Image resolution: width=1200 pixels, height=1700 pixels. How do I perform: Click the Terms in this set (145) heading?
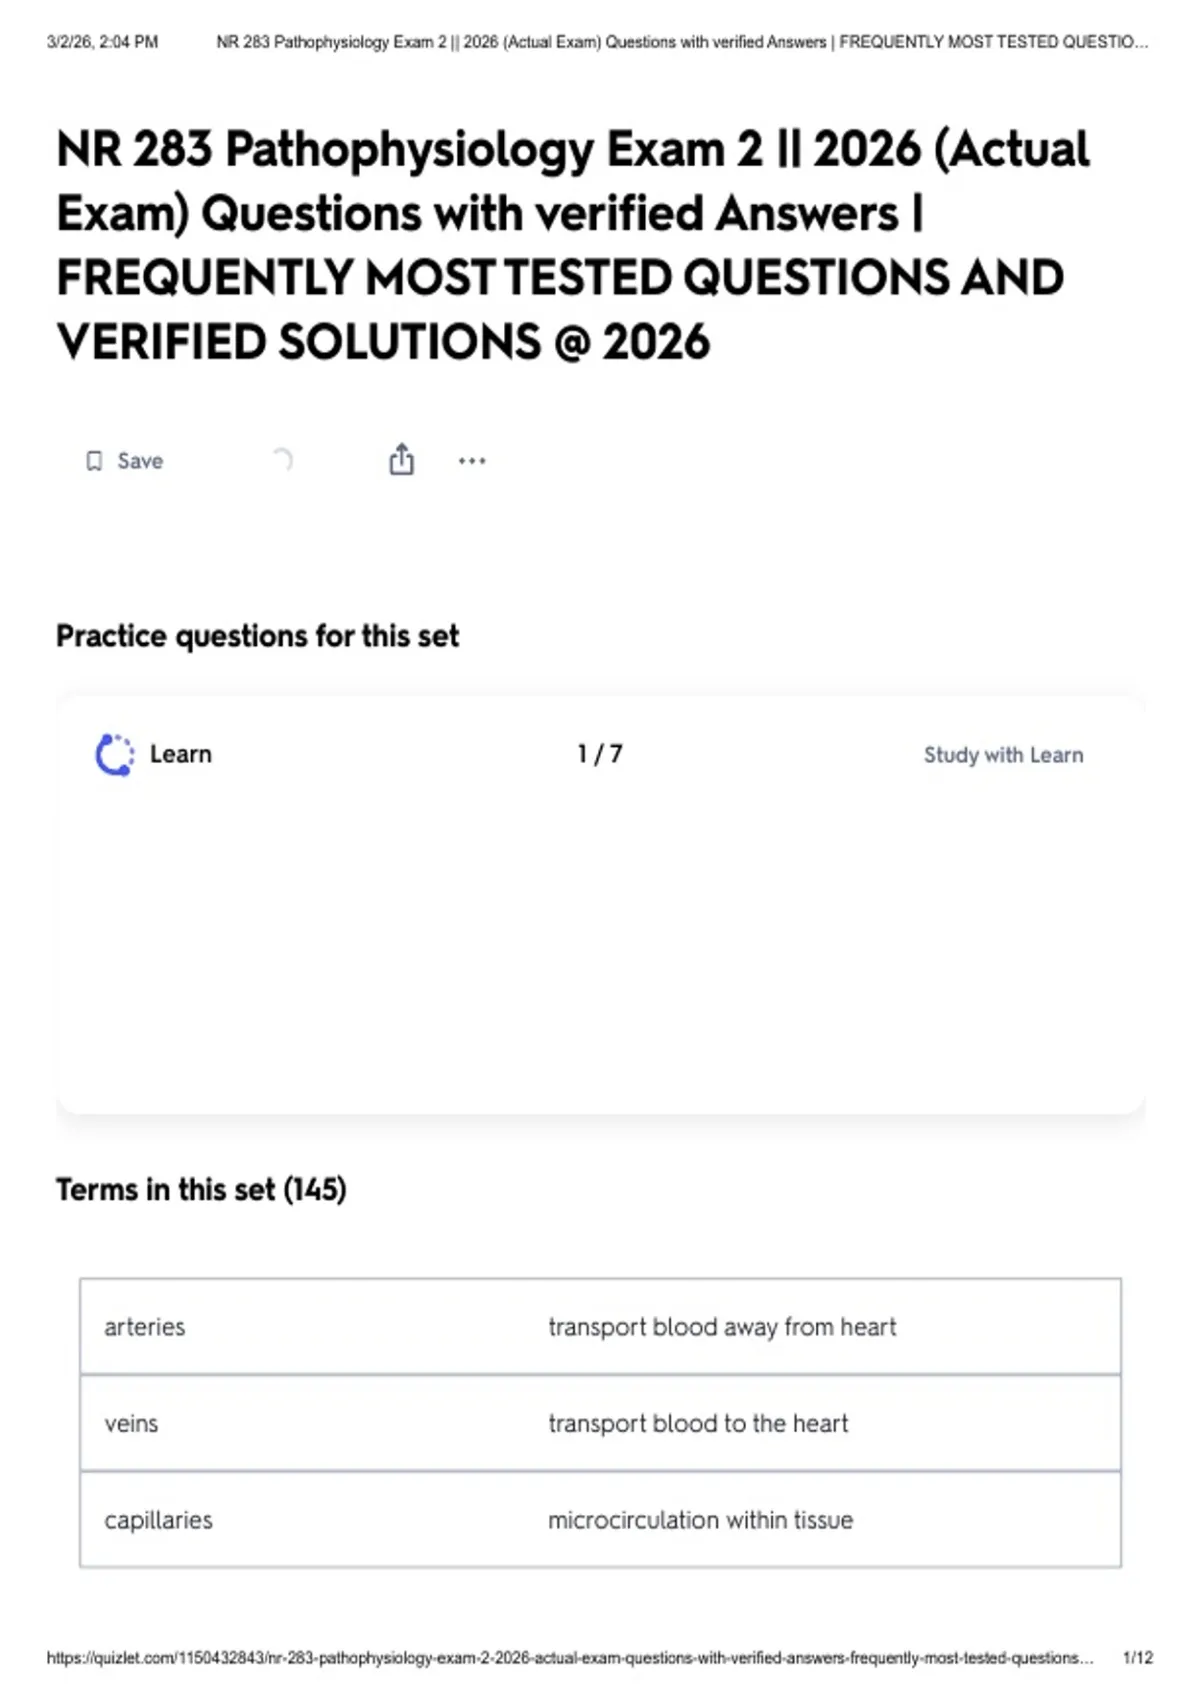click(x=201, y=1189)
